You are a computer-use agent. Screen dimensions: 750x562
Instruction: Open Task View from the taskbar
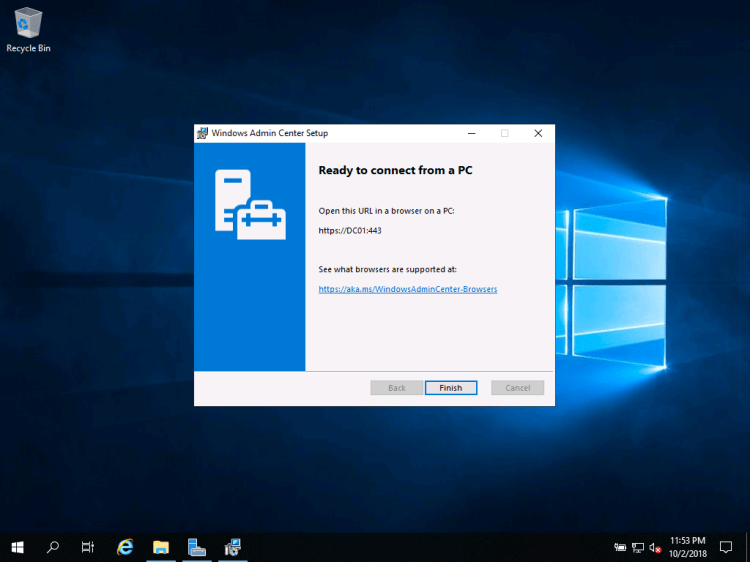coord(88,547)
